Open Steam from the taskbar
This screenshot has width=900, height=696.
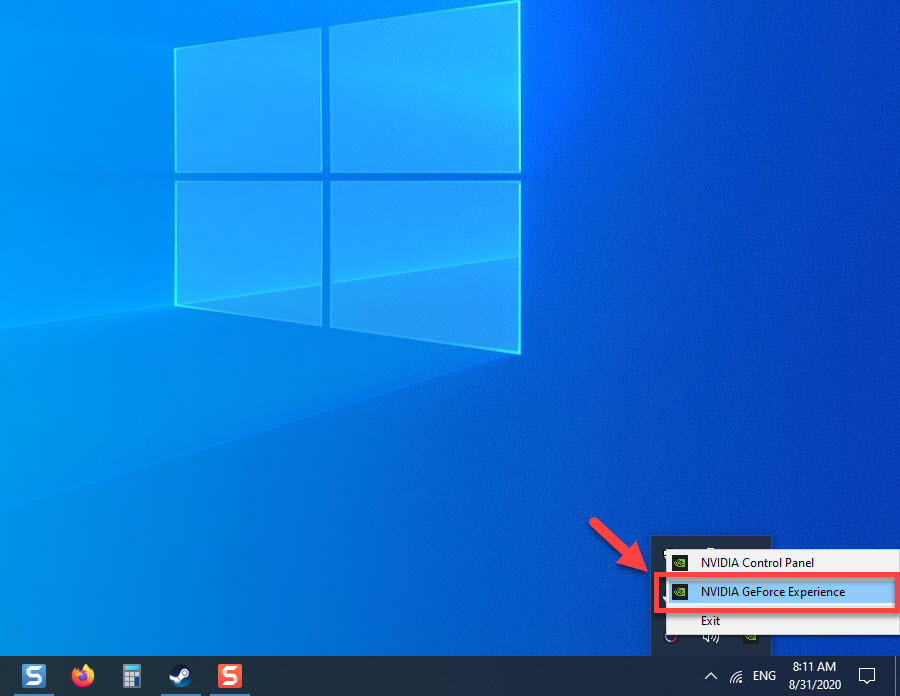point(181,676)
